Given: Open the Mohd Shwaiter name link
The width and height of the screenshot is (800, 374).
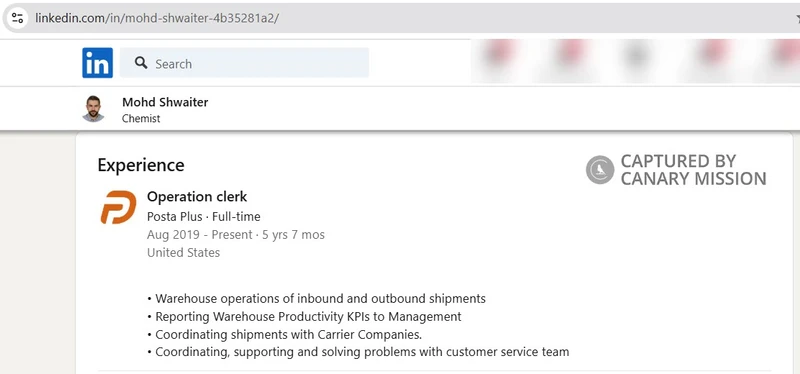Looking at the screenshot, I should point(165,102).
